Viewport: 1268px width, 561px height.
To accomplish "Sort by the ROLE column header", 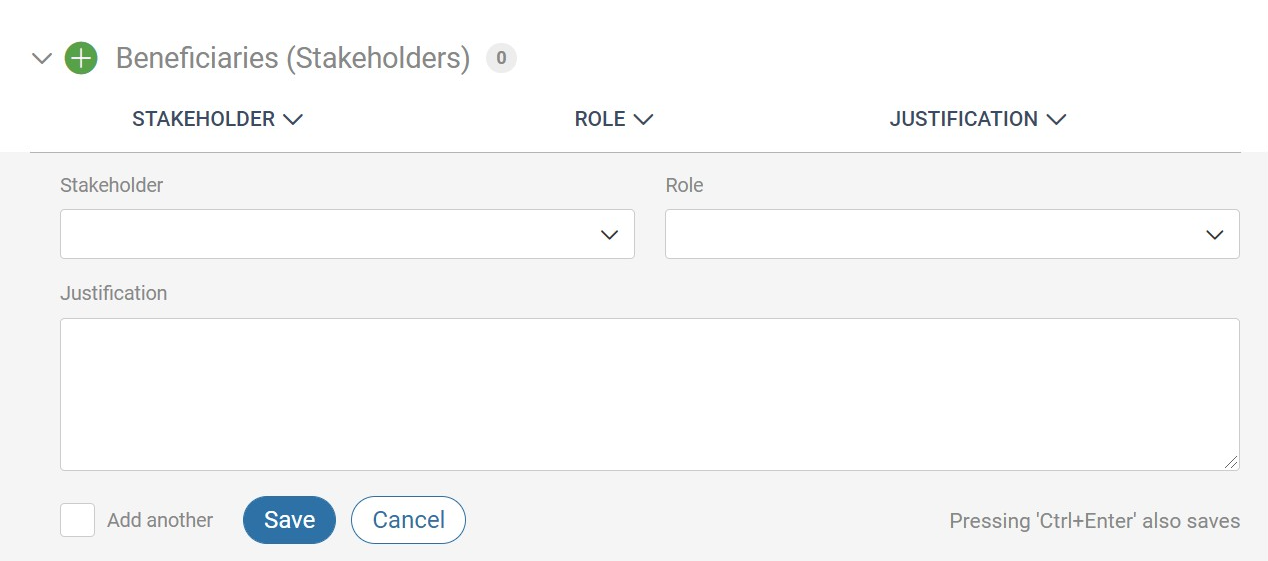I will tap(600, 119).
